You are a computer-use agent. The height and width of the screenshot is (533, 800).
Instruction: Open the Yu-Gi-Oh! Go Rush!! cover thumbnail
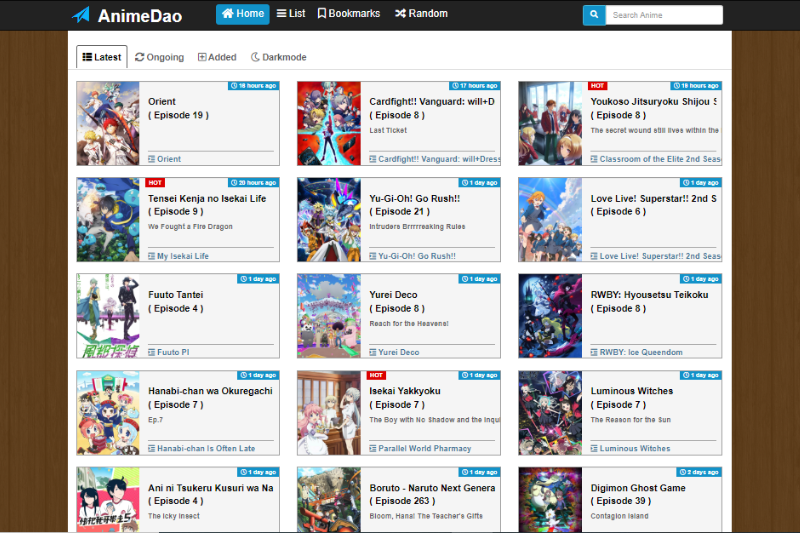(329, 220)
